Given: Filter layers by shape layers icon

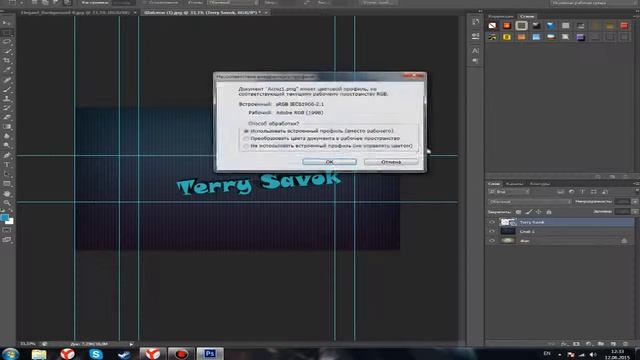Looking at the screenshot, I should [x=593, y=191].
